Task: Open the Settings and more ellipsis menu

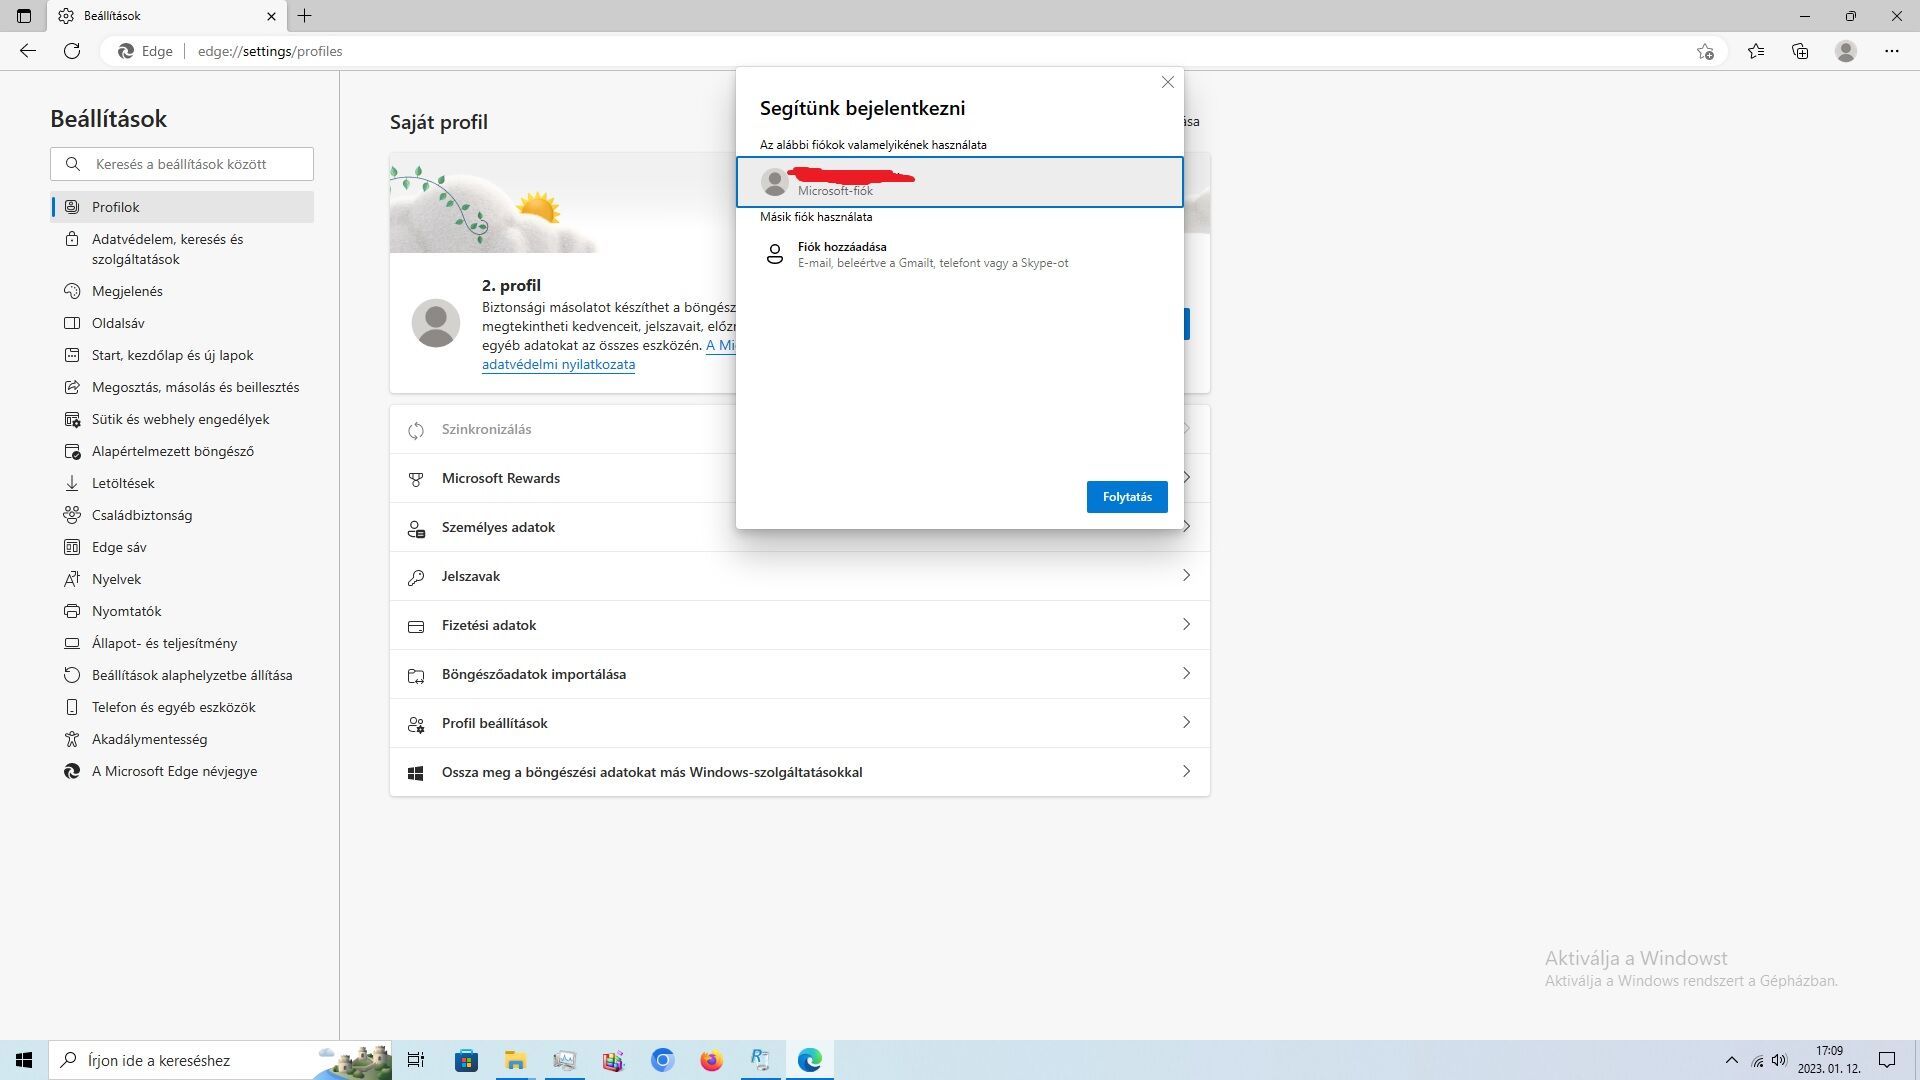Action: (1891, 51)
